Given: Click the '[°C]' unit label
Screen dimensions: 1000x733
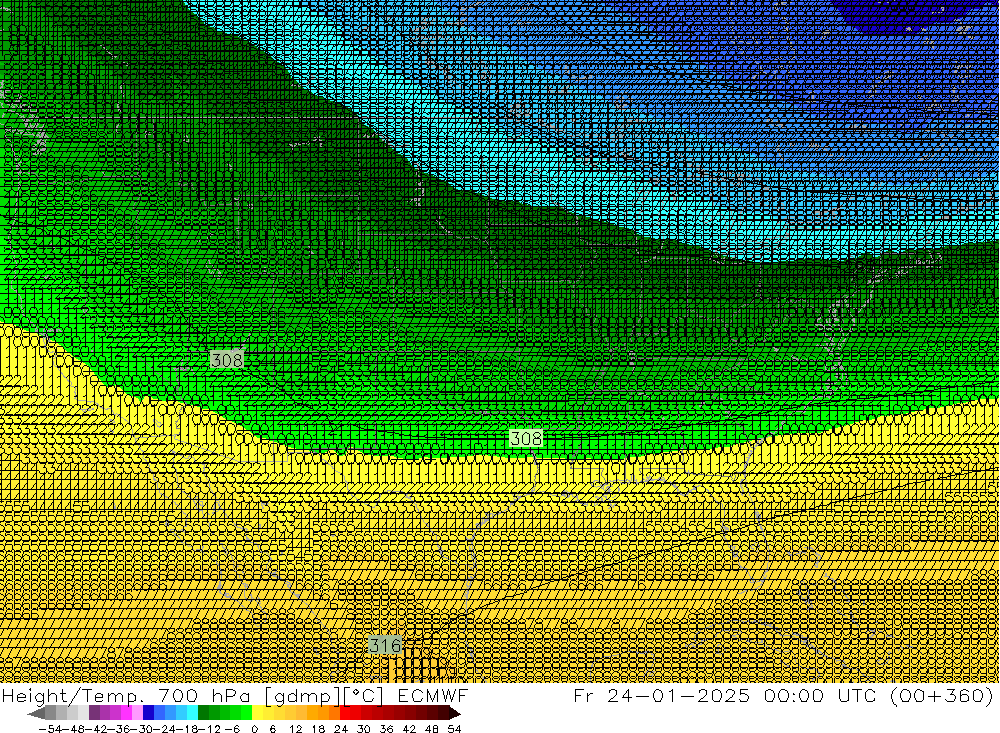Looking at the screenshot, I should (364, 695).
